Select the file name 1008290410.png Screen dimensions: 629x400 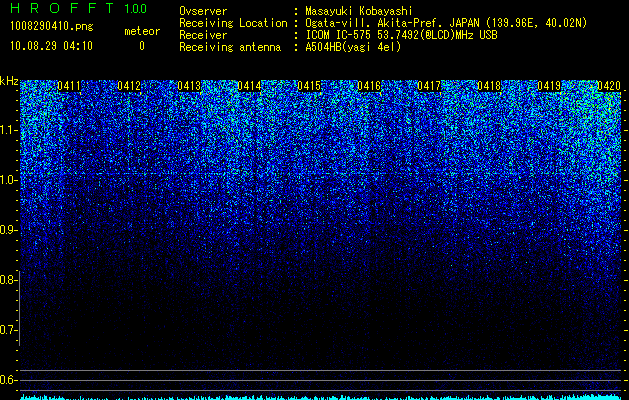[52, 26]
